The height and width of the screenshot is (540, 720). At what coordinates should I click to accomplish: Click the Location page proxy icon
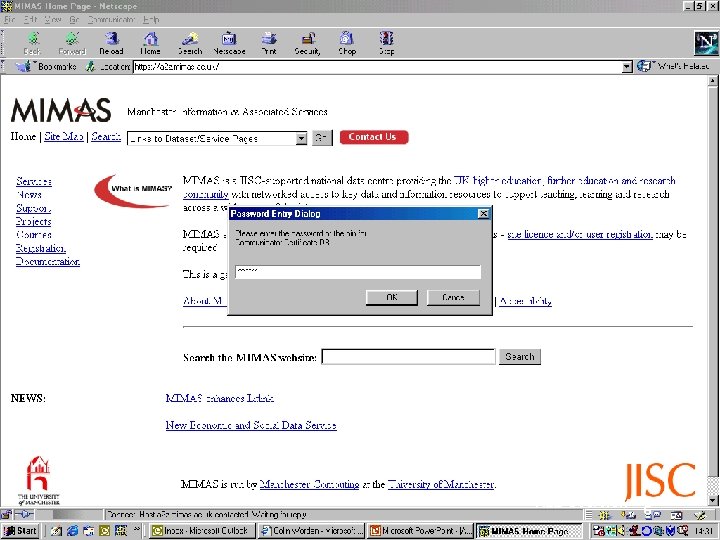(x=90, y=67)
